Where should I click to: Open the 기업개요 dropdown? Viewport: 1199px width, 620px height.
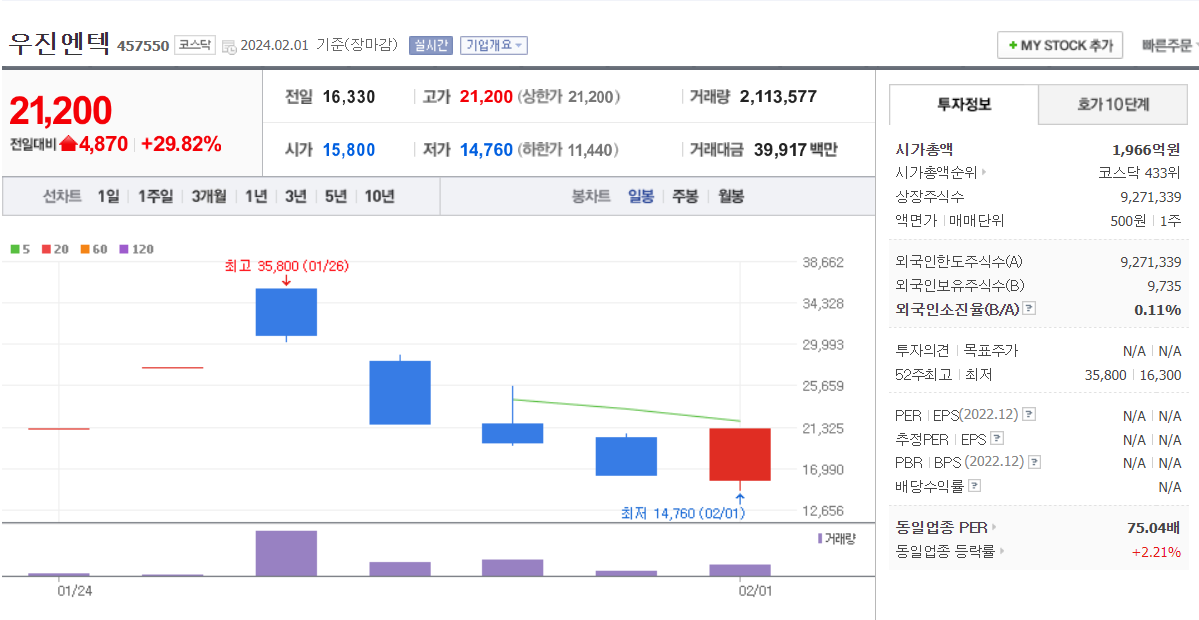(x=494, y=45)
